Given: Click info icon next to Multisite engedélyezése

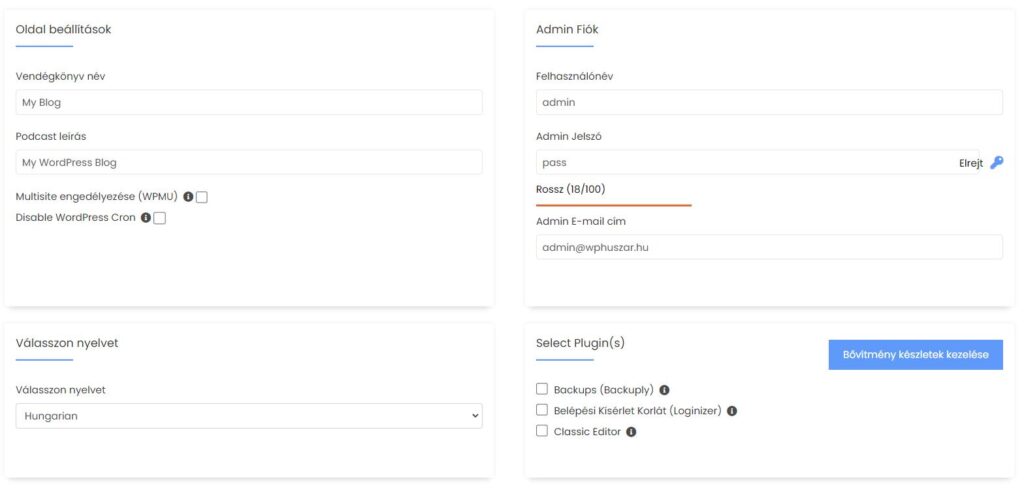Looking at the screenshot, I should pos(188,197).
